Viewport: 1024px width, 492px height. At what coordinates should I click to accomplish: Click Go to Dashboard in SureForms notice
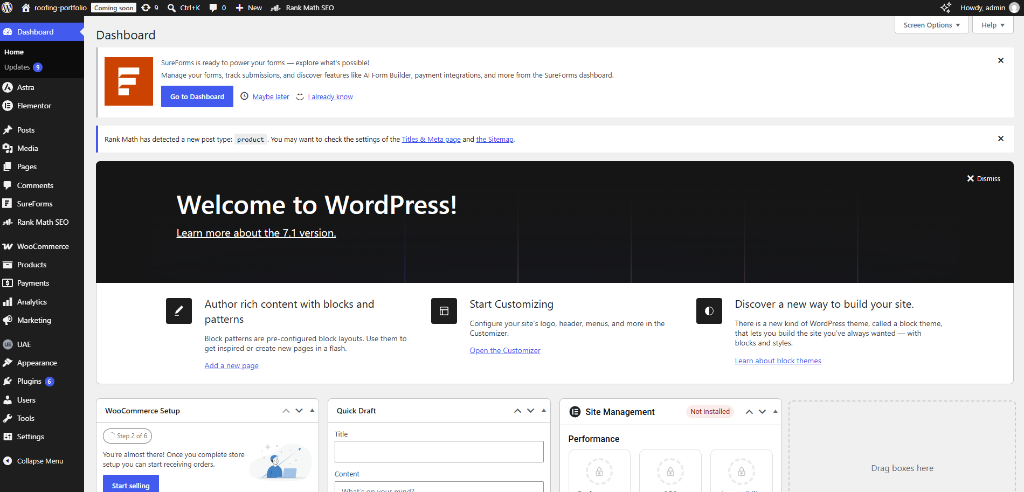[197, 97]
